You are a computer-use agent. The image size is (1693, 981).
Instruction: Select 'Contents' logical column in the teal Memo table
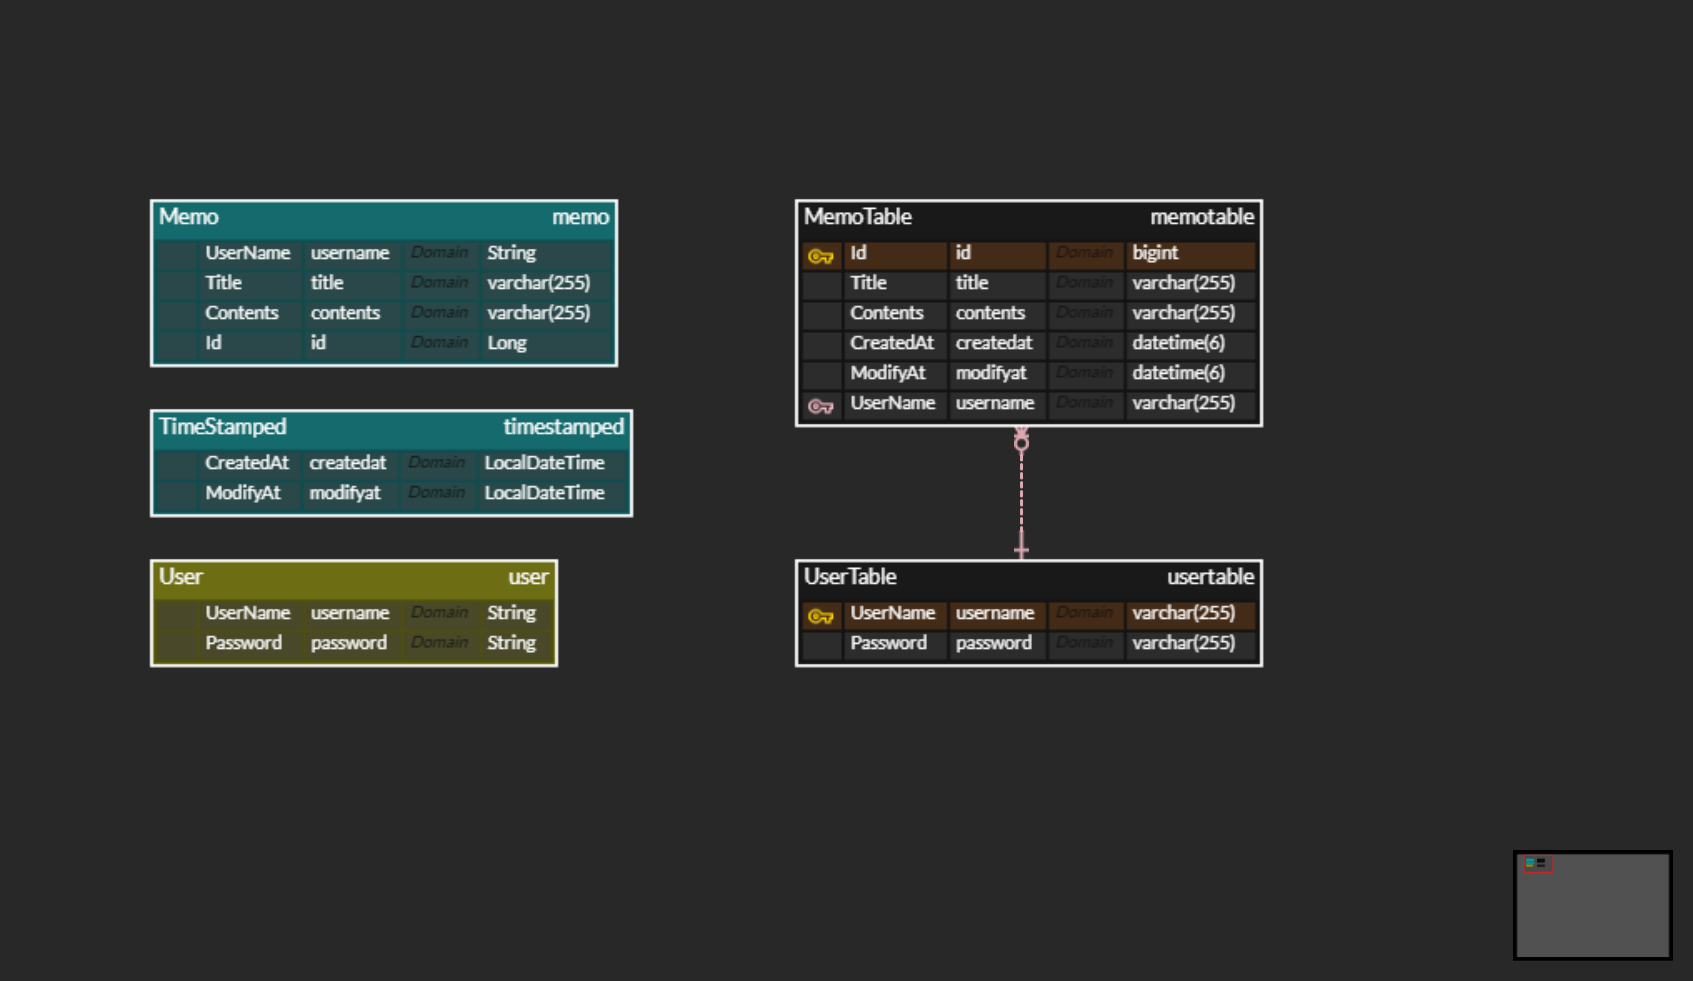[x=242, y=313]
